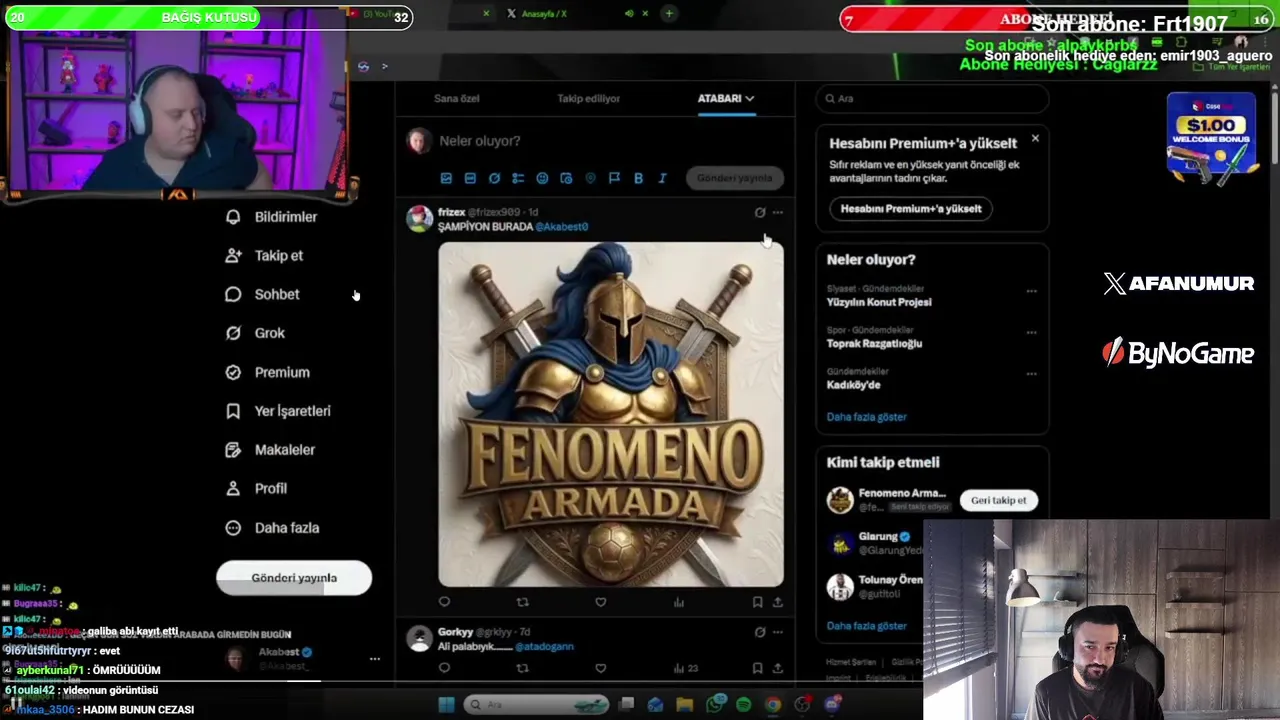This screenshot has width=1280, height=720.
Task: Bookmark the Gorkyy post
Action: pyautogui.click(x=757, y=668)
